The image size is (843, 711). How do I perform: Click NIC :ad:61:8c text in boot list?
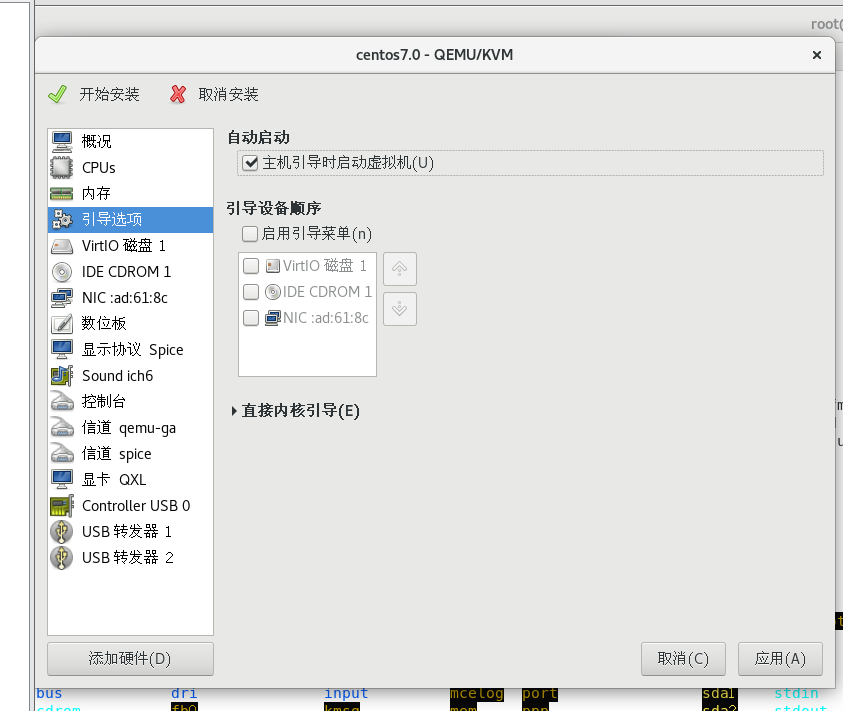(x=326, y=318)
